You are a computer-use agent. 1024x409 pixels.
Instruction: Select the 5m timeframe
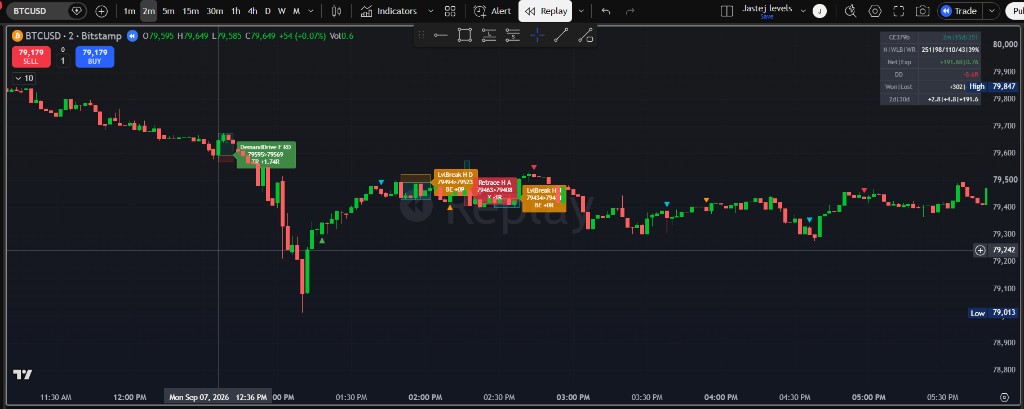(x=168, y=11)
